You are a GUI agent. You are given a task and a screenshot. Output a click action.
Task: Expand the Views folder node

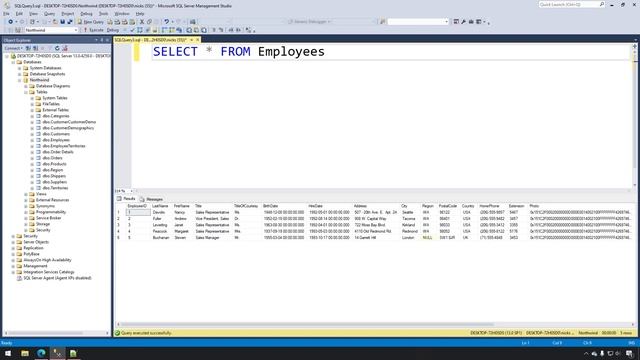tap(26, 194)
